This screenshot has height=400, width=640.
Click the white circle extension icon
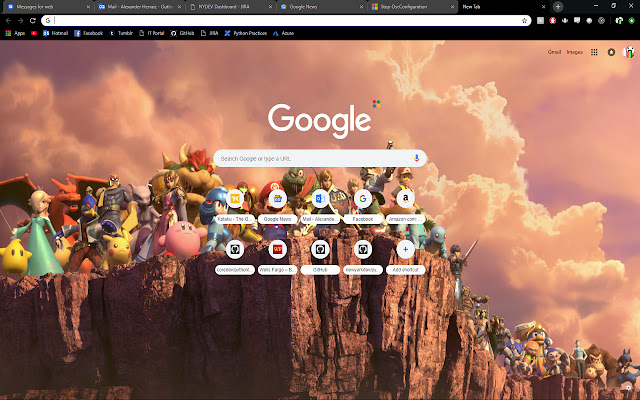pos(589,20)
